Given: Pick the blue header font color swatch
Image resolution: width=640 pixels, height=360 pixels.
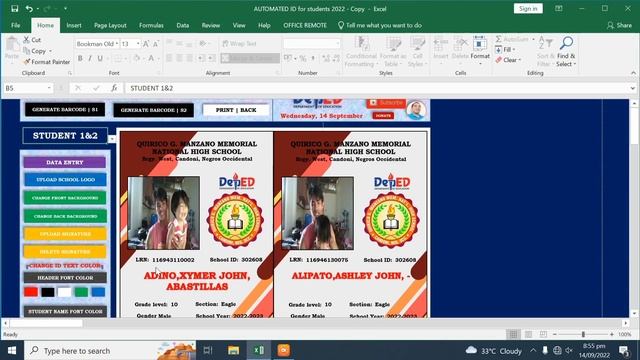Looking at the screenshot, I should [98, 292].
